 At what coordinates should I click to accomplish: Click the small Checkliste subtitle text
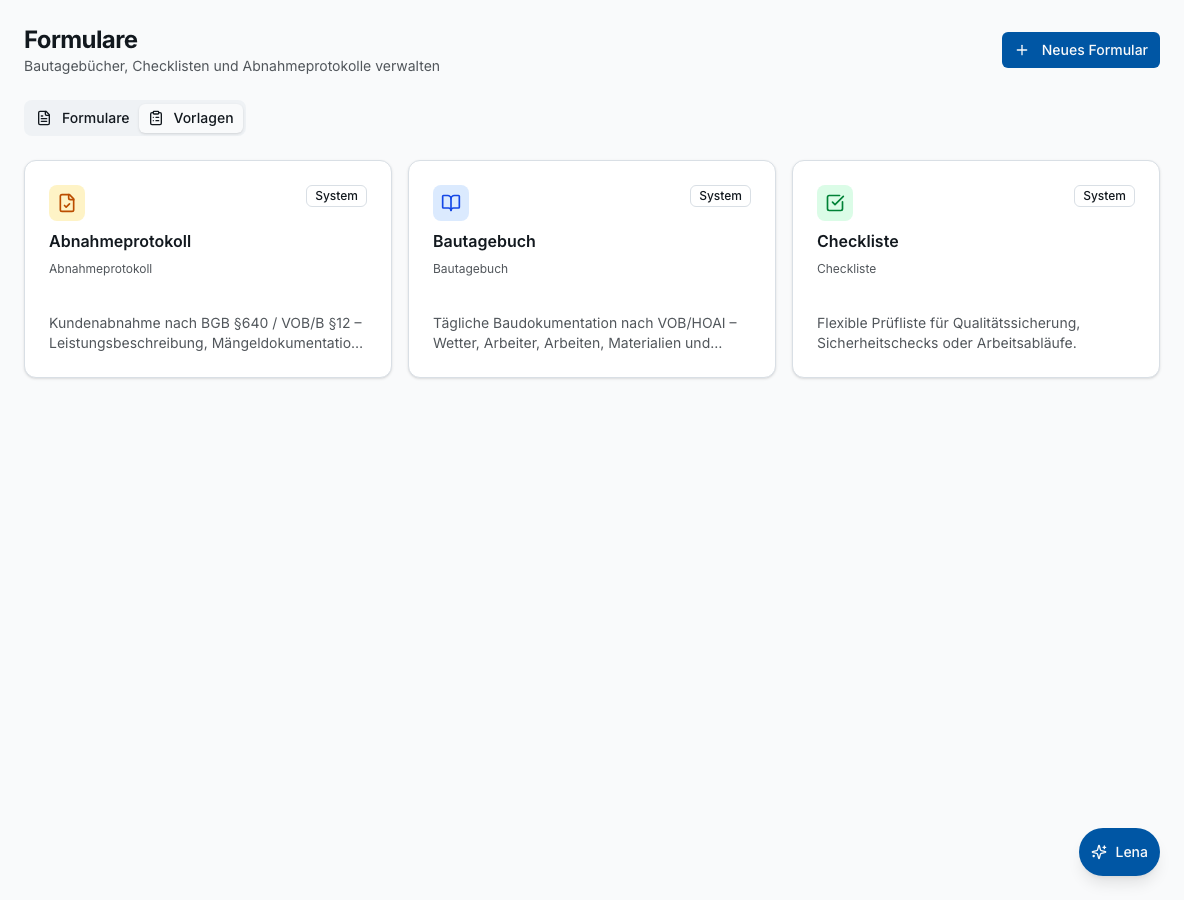(846, 269)
